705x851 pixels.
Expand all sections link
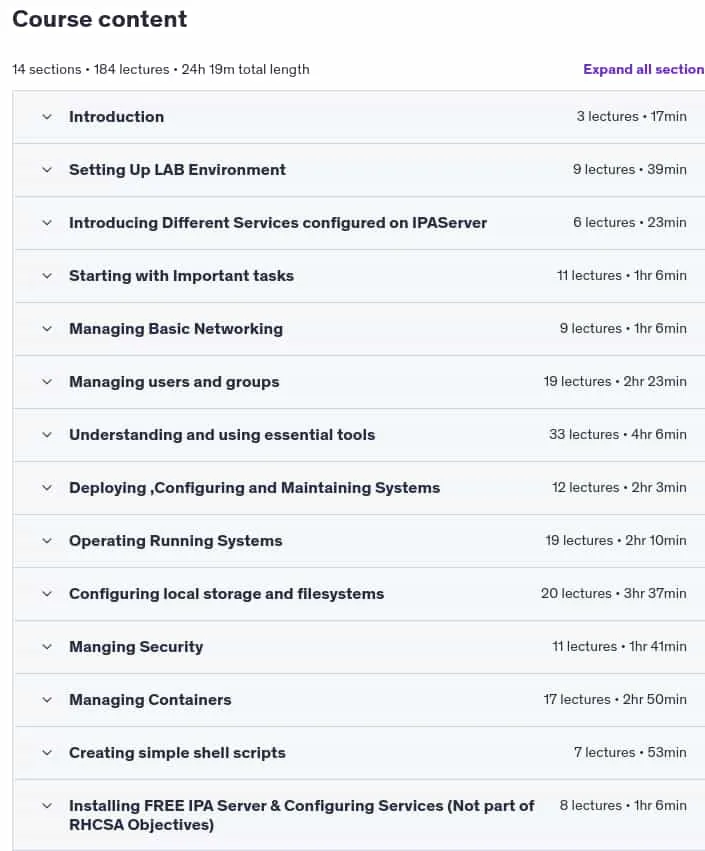click(x=644, y=69)
